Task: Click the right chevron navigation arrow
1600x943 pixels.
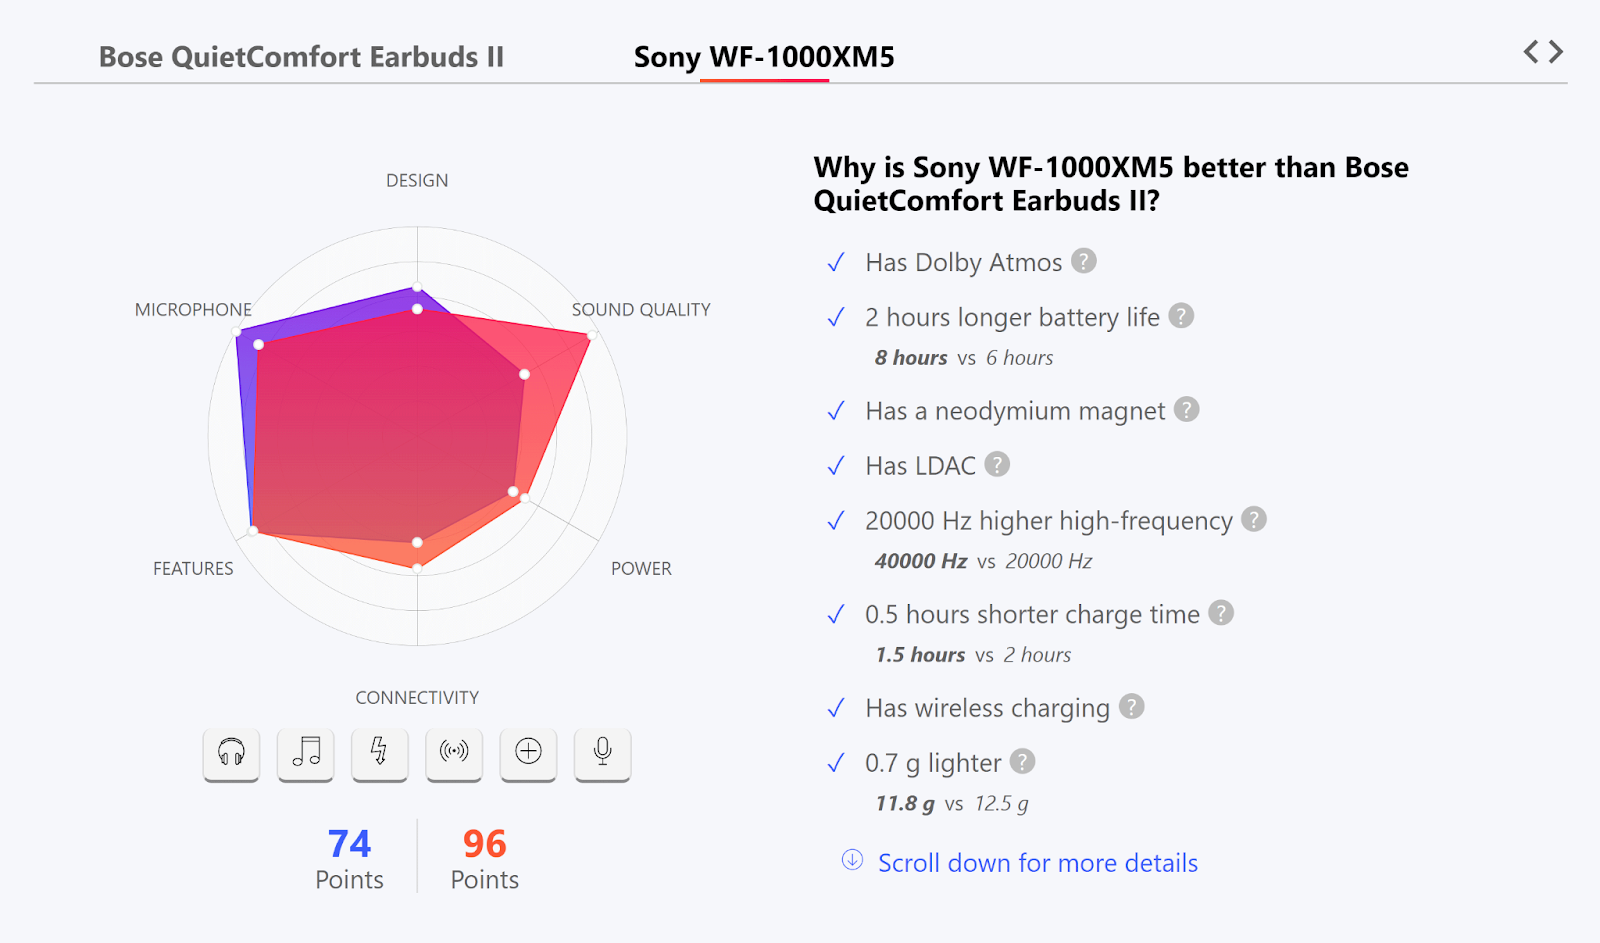Action: click(x=1556, y=52)
